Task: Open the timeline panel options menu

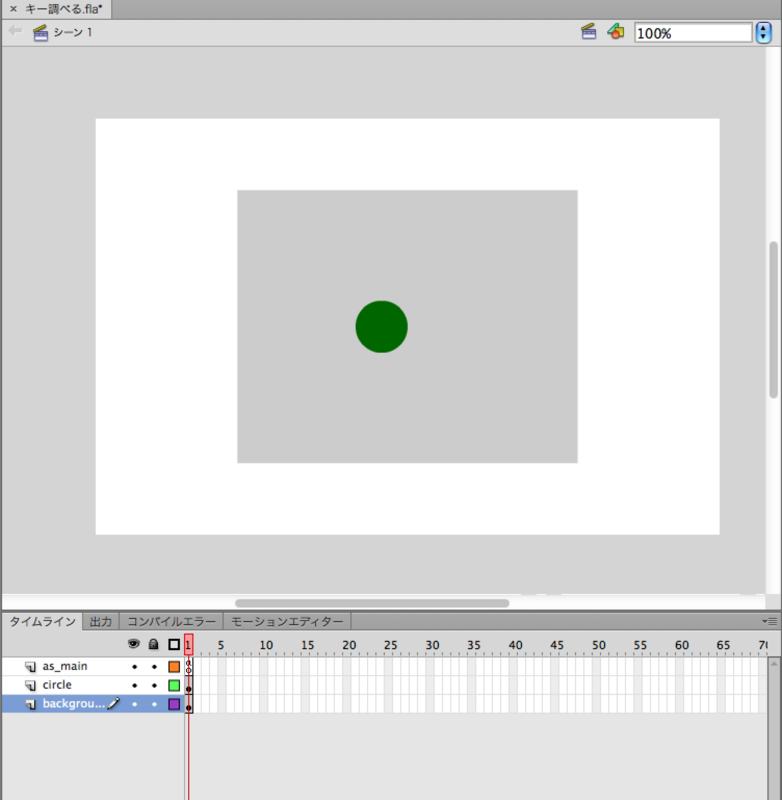Action: (769, 621)
